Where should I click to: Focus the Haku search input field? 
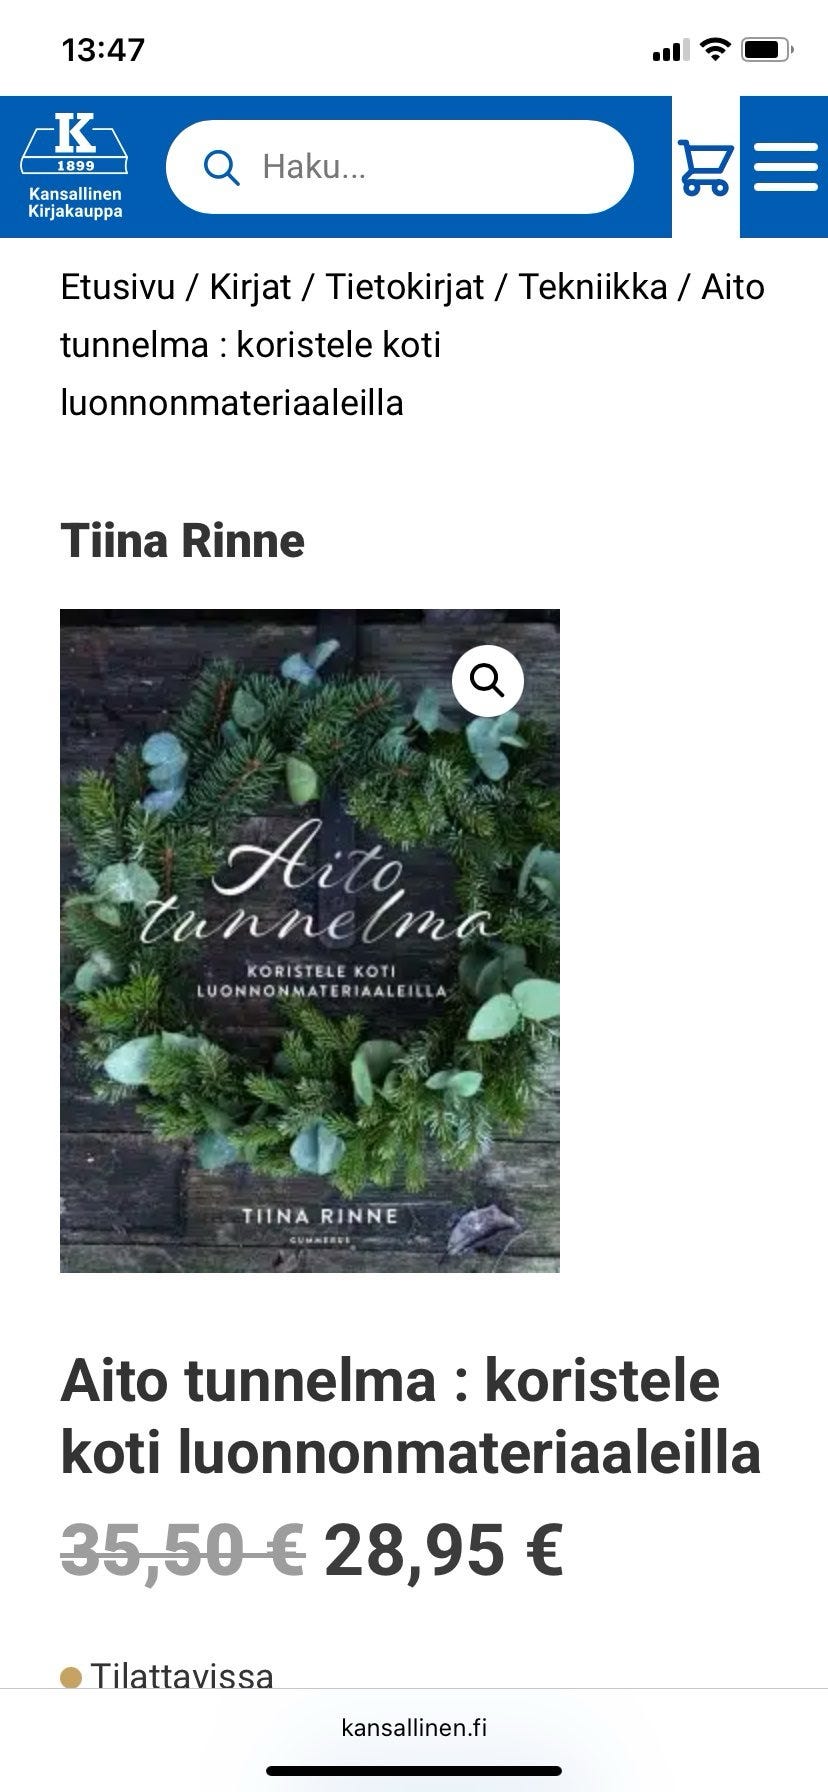coord(400,167)
